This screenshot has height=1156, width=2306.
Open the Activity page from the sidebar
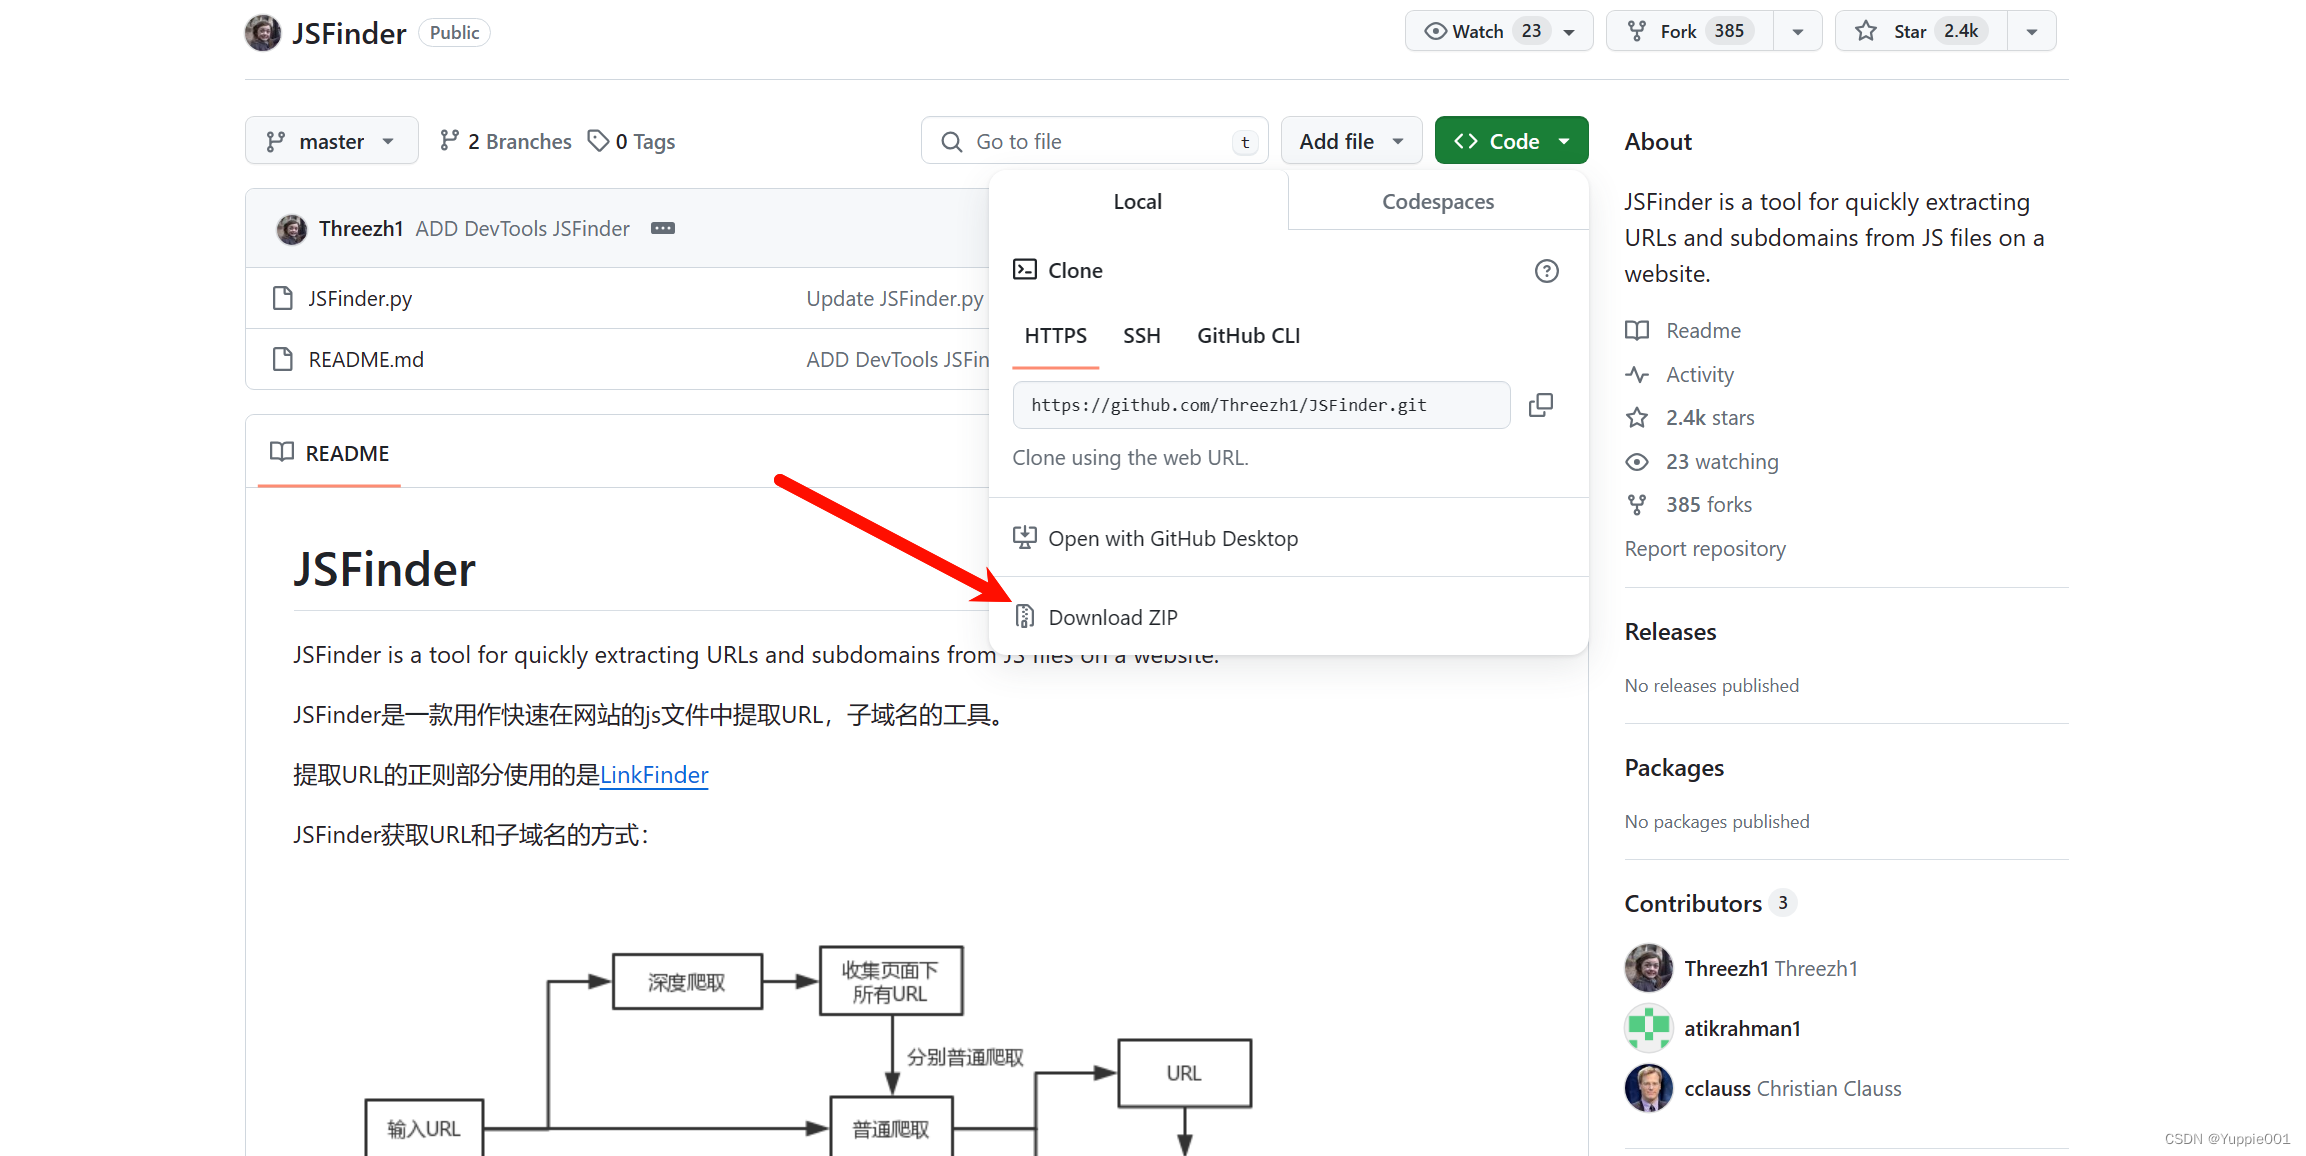pos(1700,374)
